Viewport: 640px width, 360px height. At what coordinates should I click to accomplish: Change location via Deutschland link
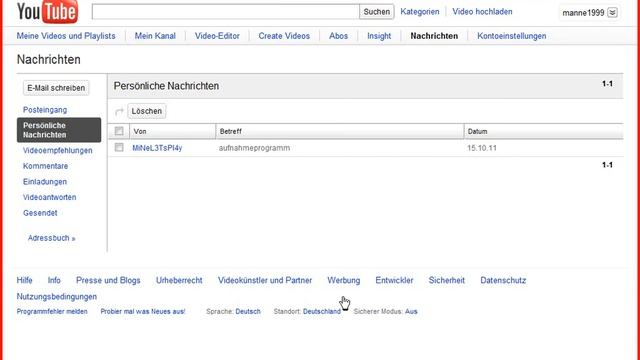pyautogui.click(x=322, y=311)
